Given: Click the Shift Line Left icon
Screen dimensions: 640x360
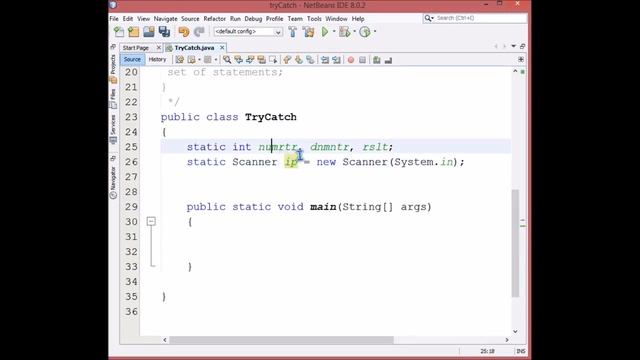Looking at the screenshot, I should click(x=325, y=60).
